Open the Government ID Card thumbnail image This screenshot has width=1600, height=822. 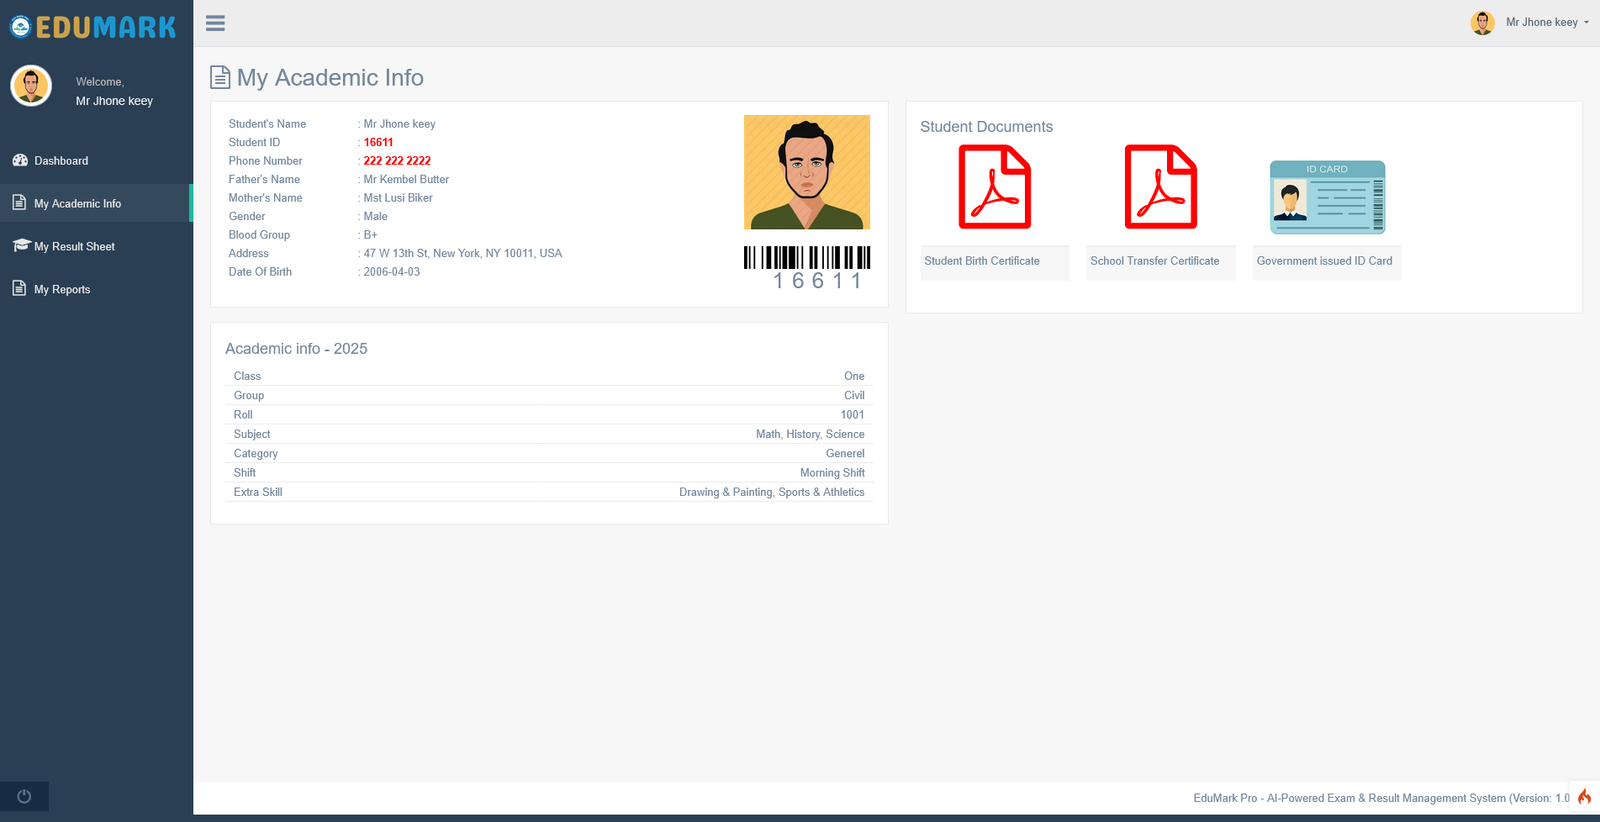pyautogui.click(x=1327, y=197)
